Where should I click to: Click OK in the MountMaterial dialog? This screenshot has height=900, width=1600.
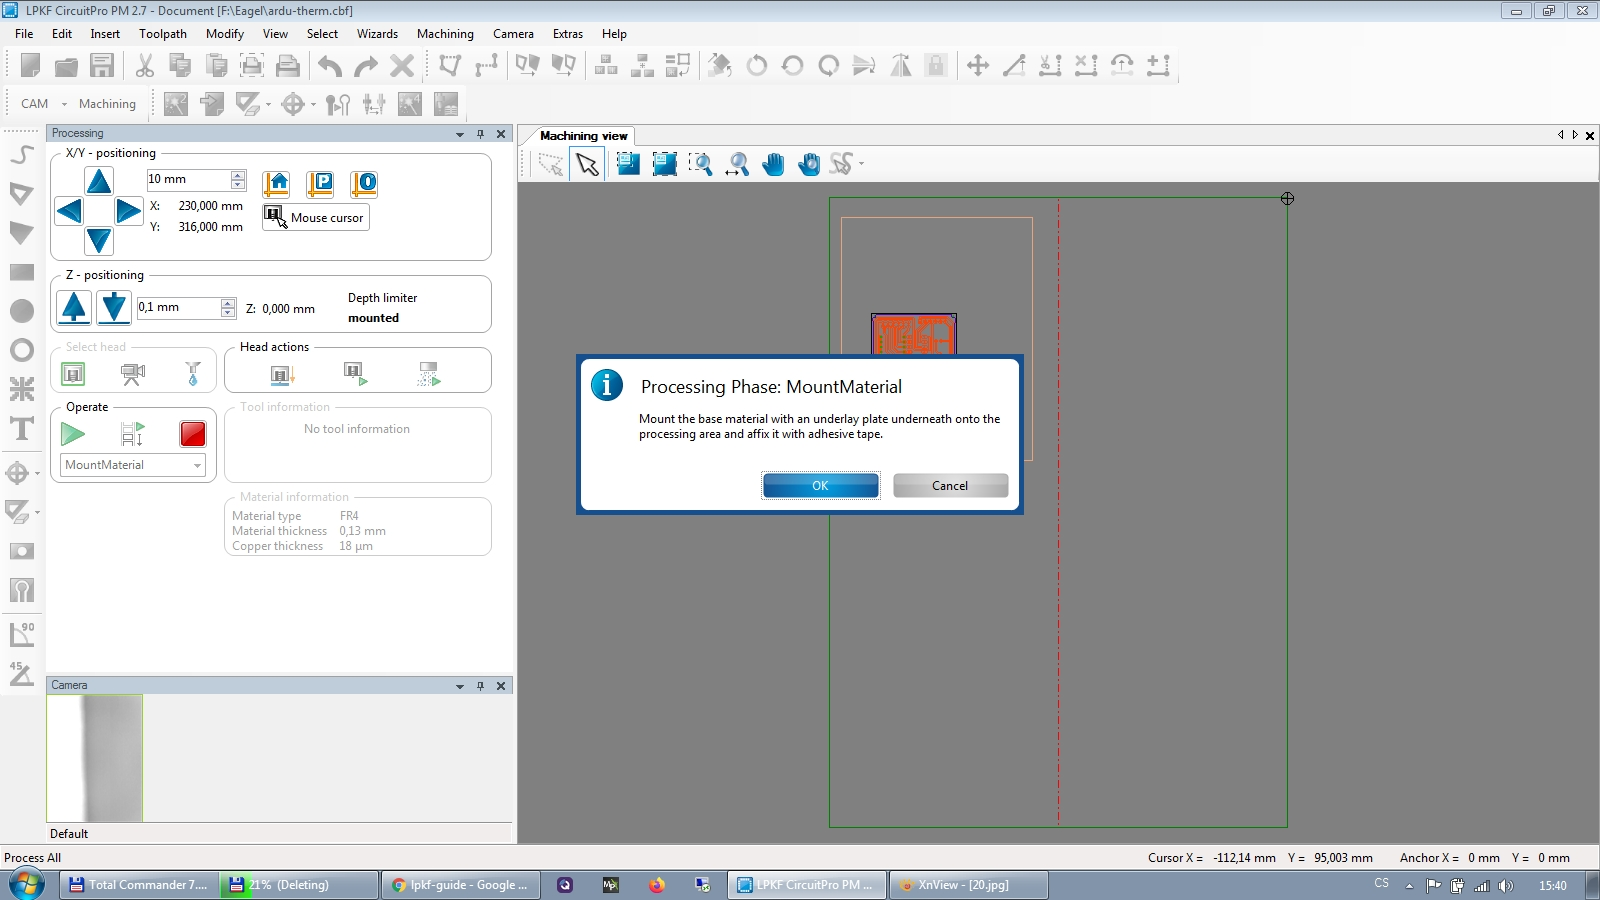click(x=820, y=485)
